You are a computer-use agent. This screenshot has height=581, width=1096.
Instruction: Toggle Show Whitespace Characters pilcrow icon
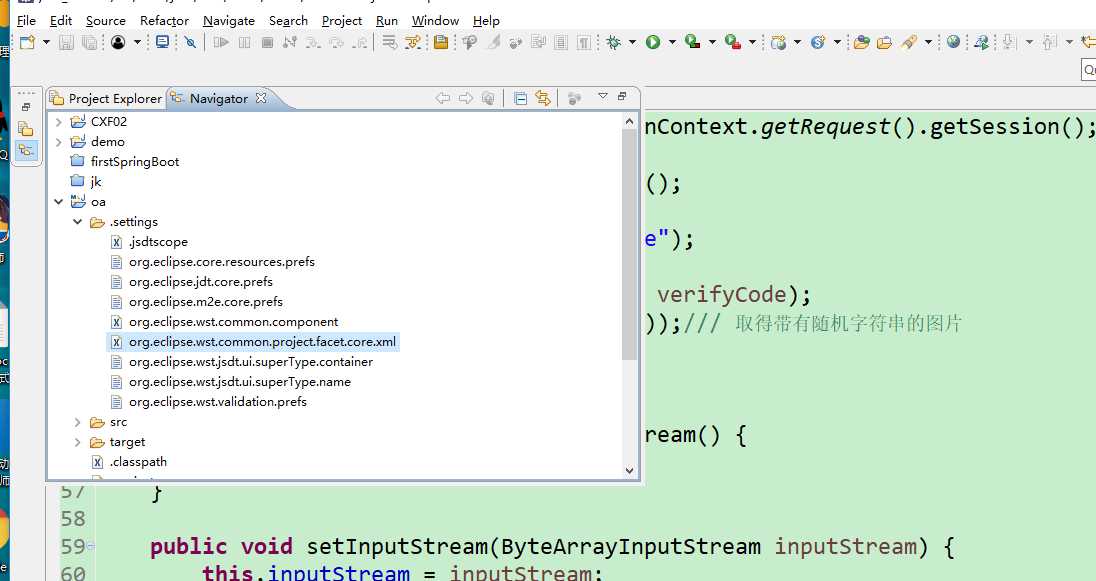[584, 43]
